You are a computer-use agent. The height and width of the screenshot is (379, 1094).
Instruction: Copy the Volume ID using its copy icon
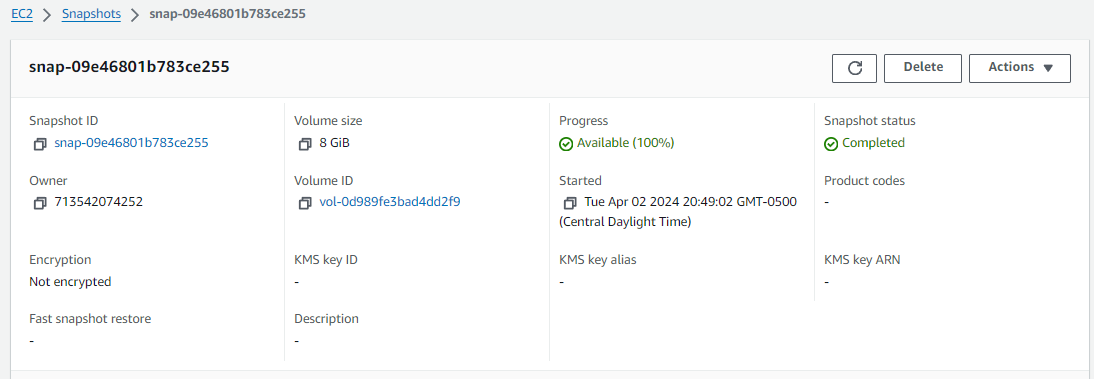pyautogui.click(x=305, y=203)
